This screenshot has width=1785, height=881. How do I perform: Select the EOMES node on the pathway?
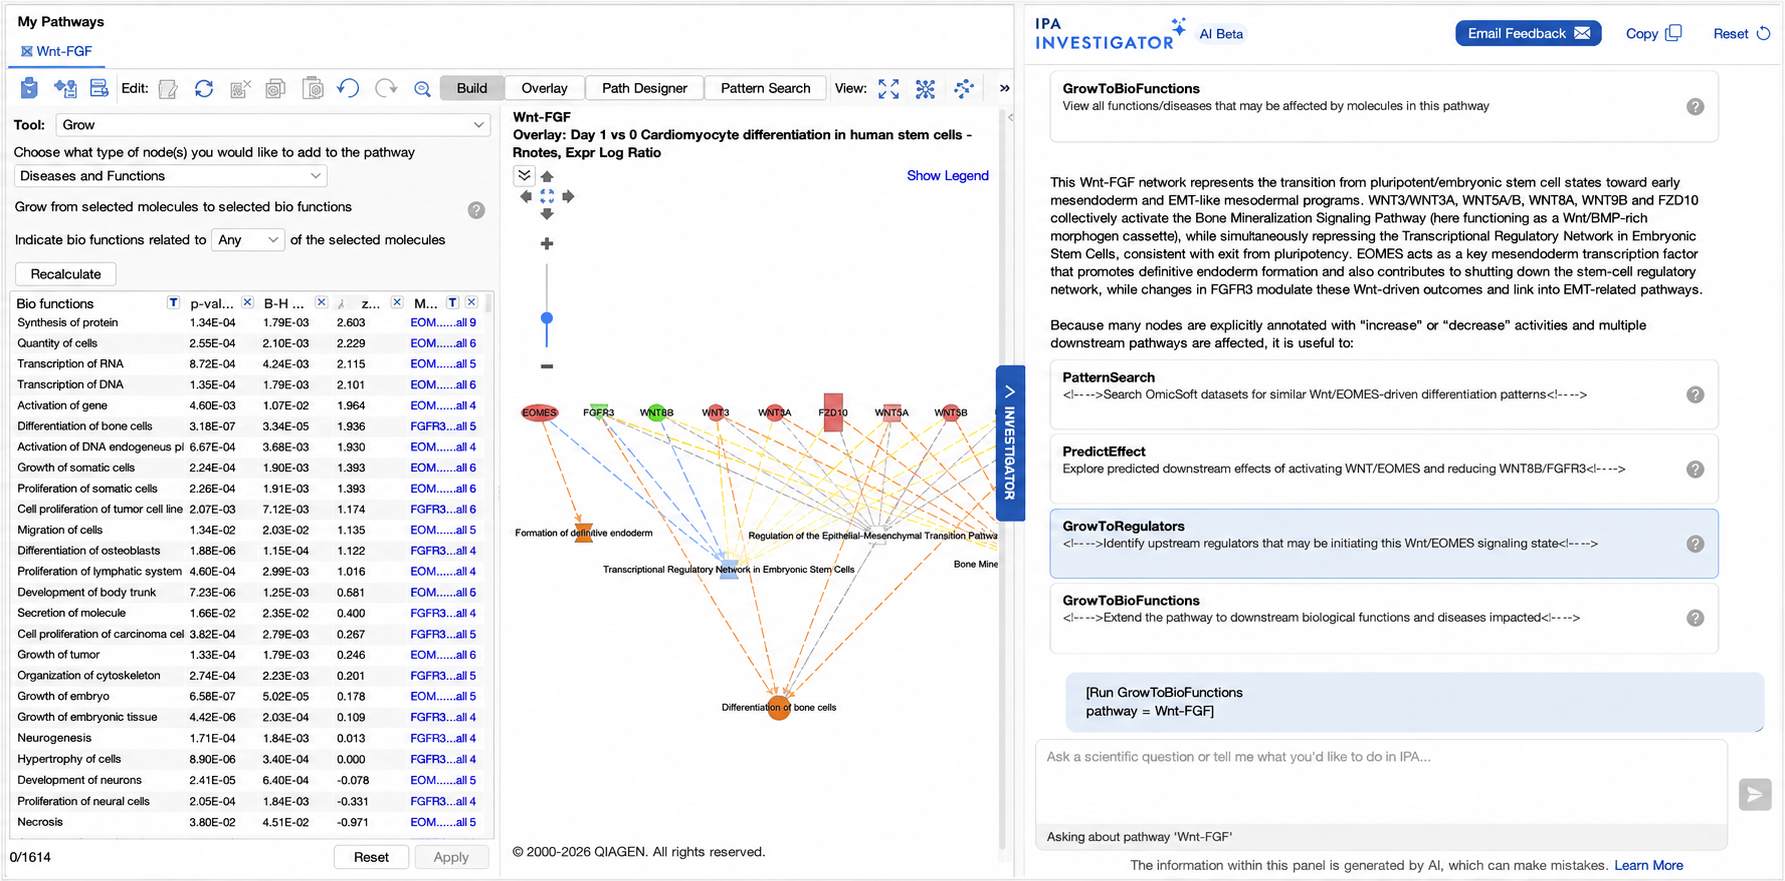[x=539, y=412]
